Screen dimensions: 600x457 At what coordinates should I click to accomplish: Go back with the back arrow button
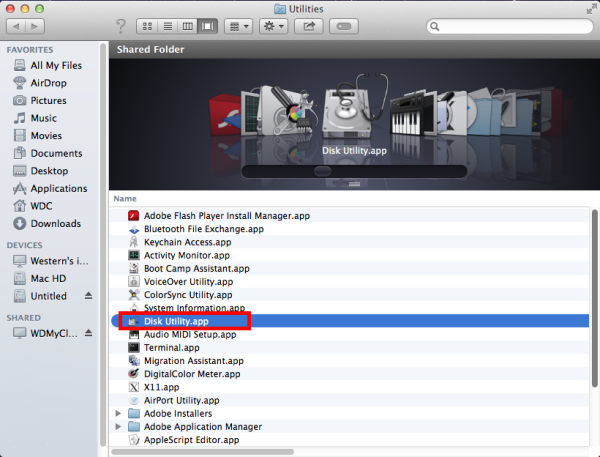(16, 26)
